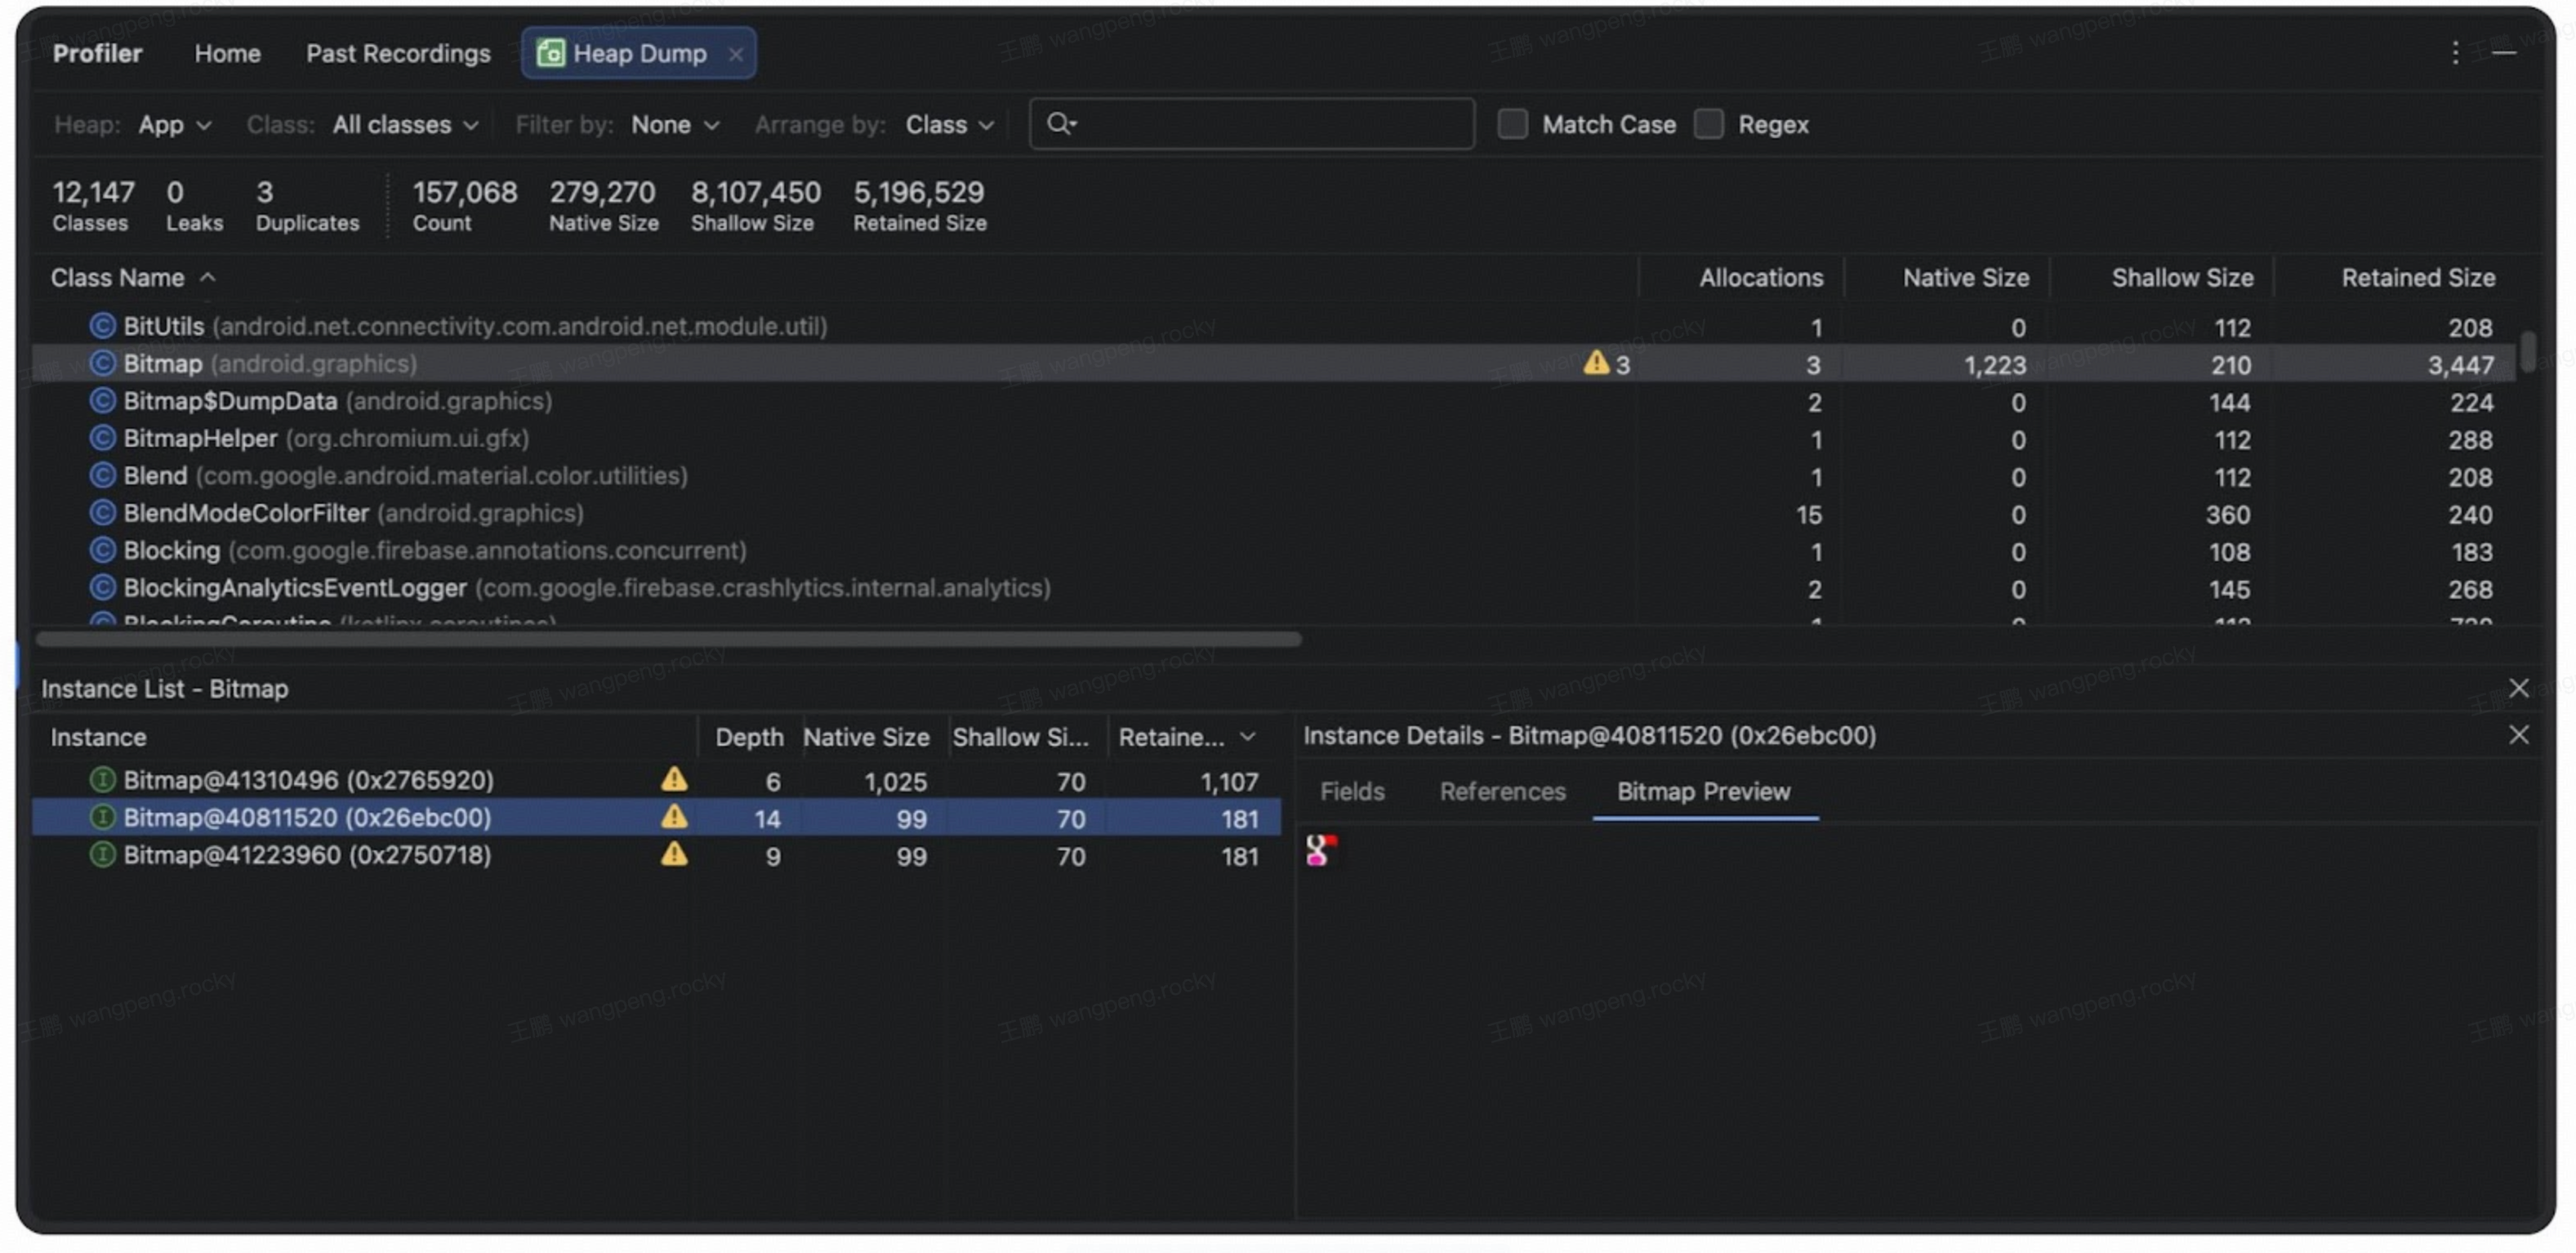The width and height of the screenshot is (2576, 1253).
Task: Close the Instance List panel
Action: tap(2518, 688)
